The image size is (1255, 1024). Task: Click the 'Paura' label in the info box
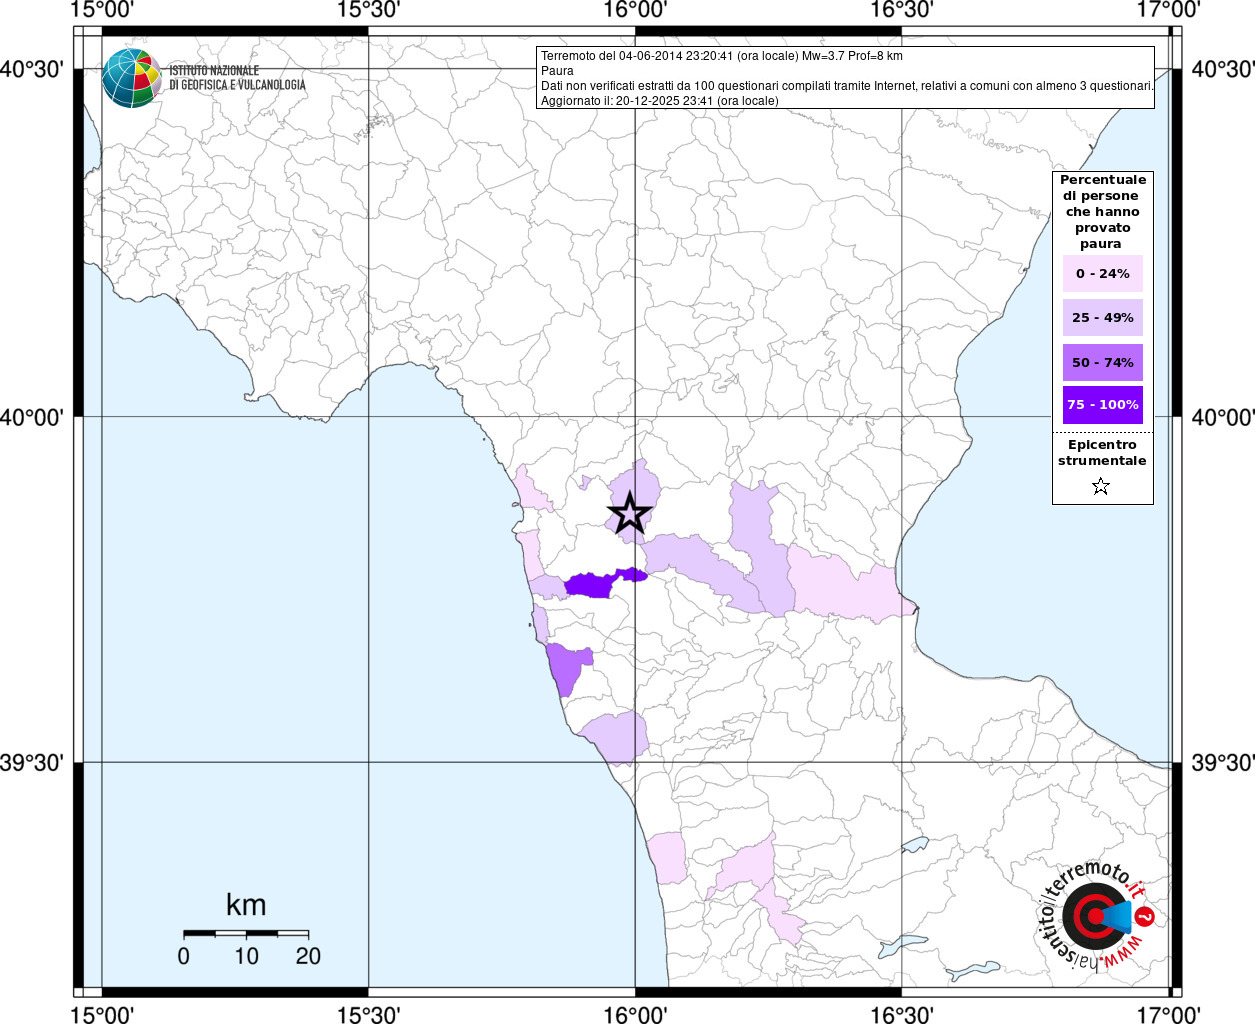click(557, 71)
